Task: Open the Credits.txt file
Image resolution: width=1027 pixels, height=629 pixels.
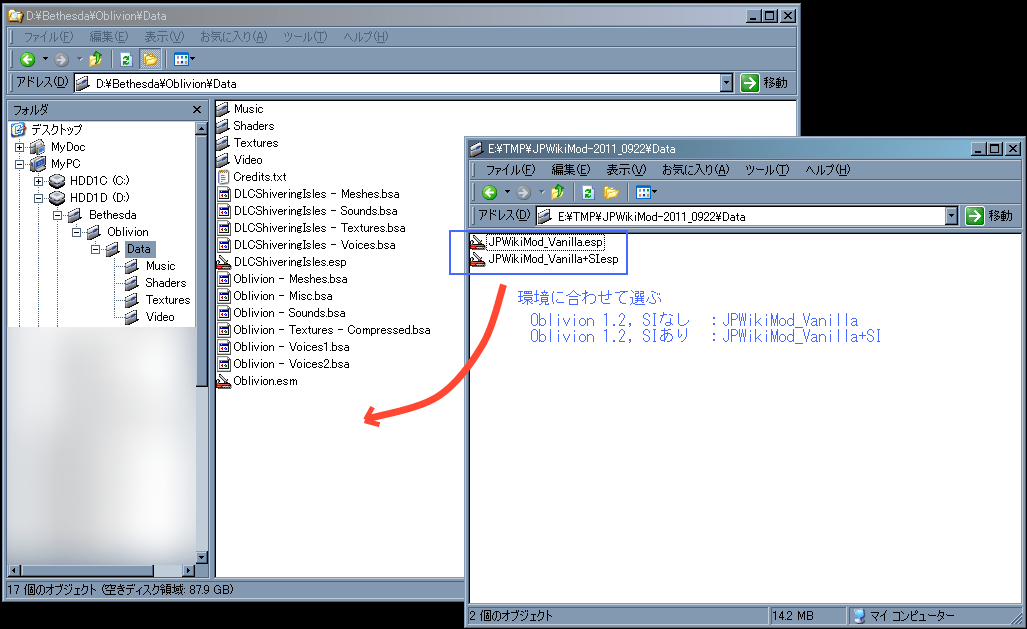Action: point(259,177)
